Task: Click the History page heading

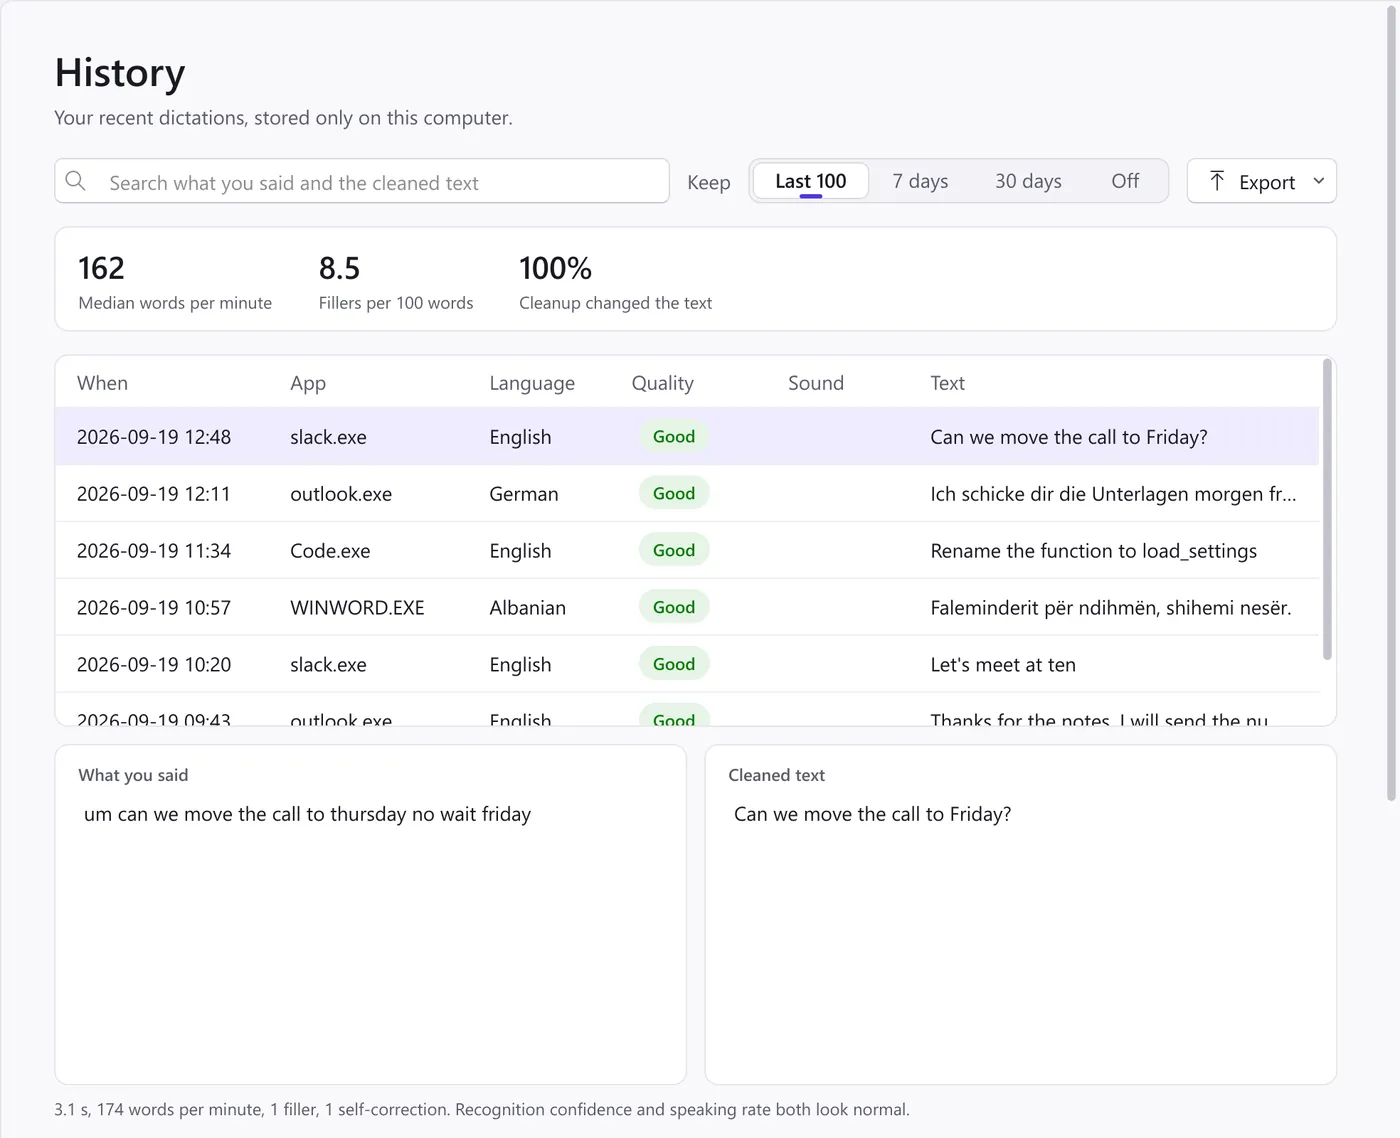Action: coord(120,73)
